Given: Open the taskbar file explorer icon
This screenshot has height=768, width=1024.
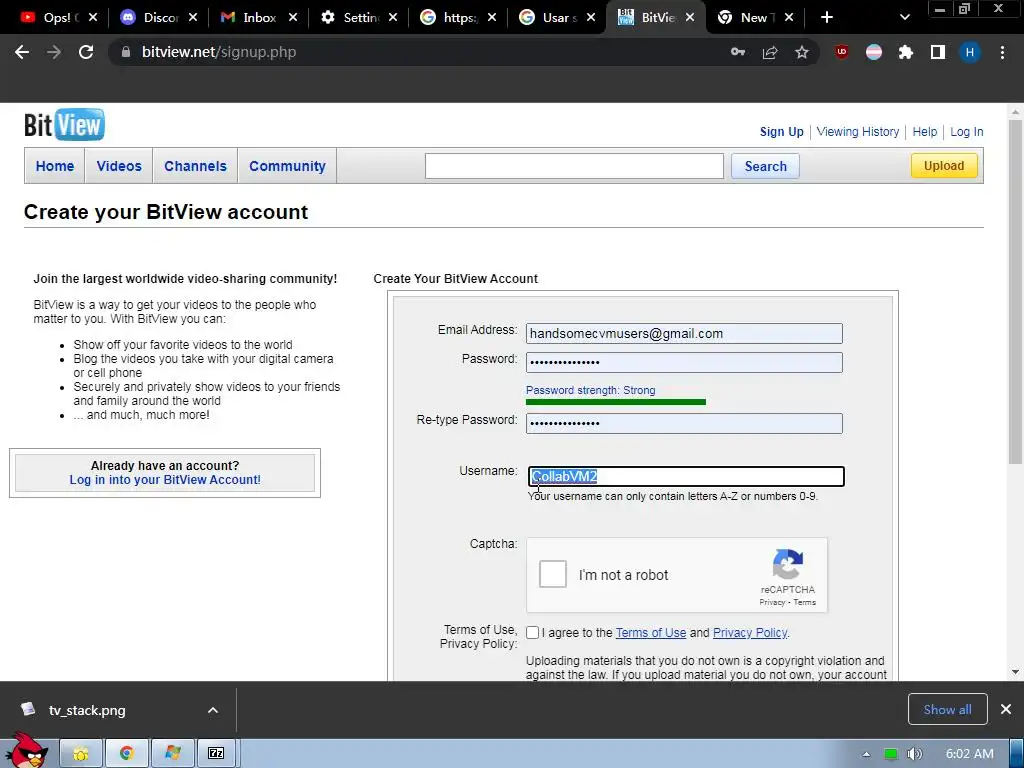Looking at the screenshot, I should click(x=81, y=754).
